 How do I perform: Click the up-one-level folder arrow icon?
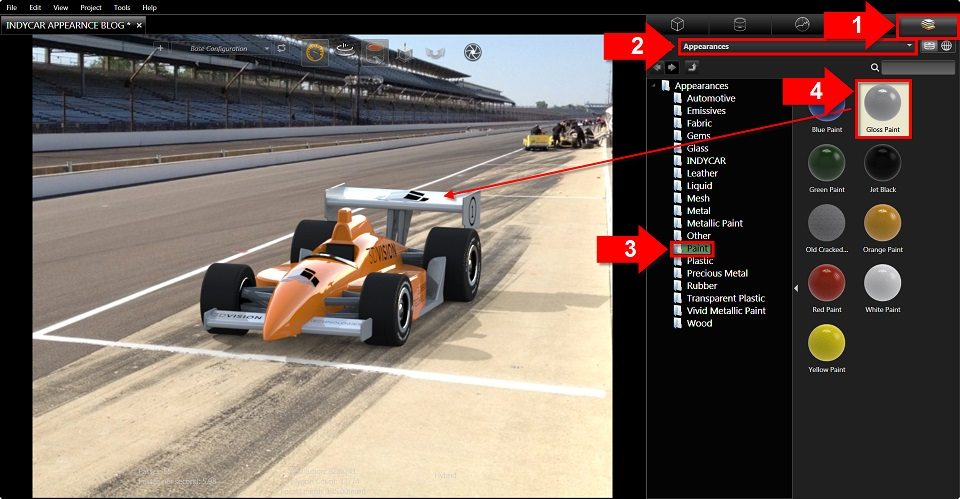(691, 66)
